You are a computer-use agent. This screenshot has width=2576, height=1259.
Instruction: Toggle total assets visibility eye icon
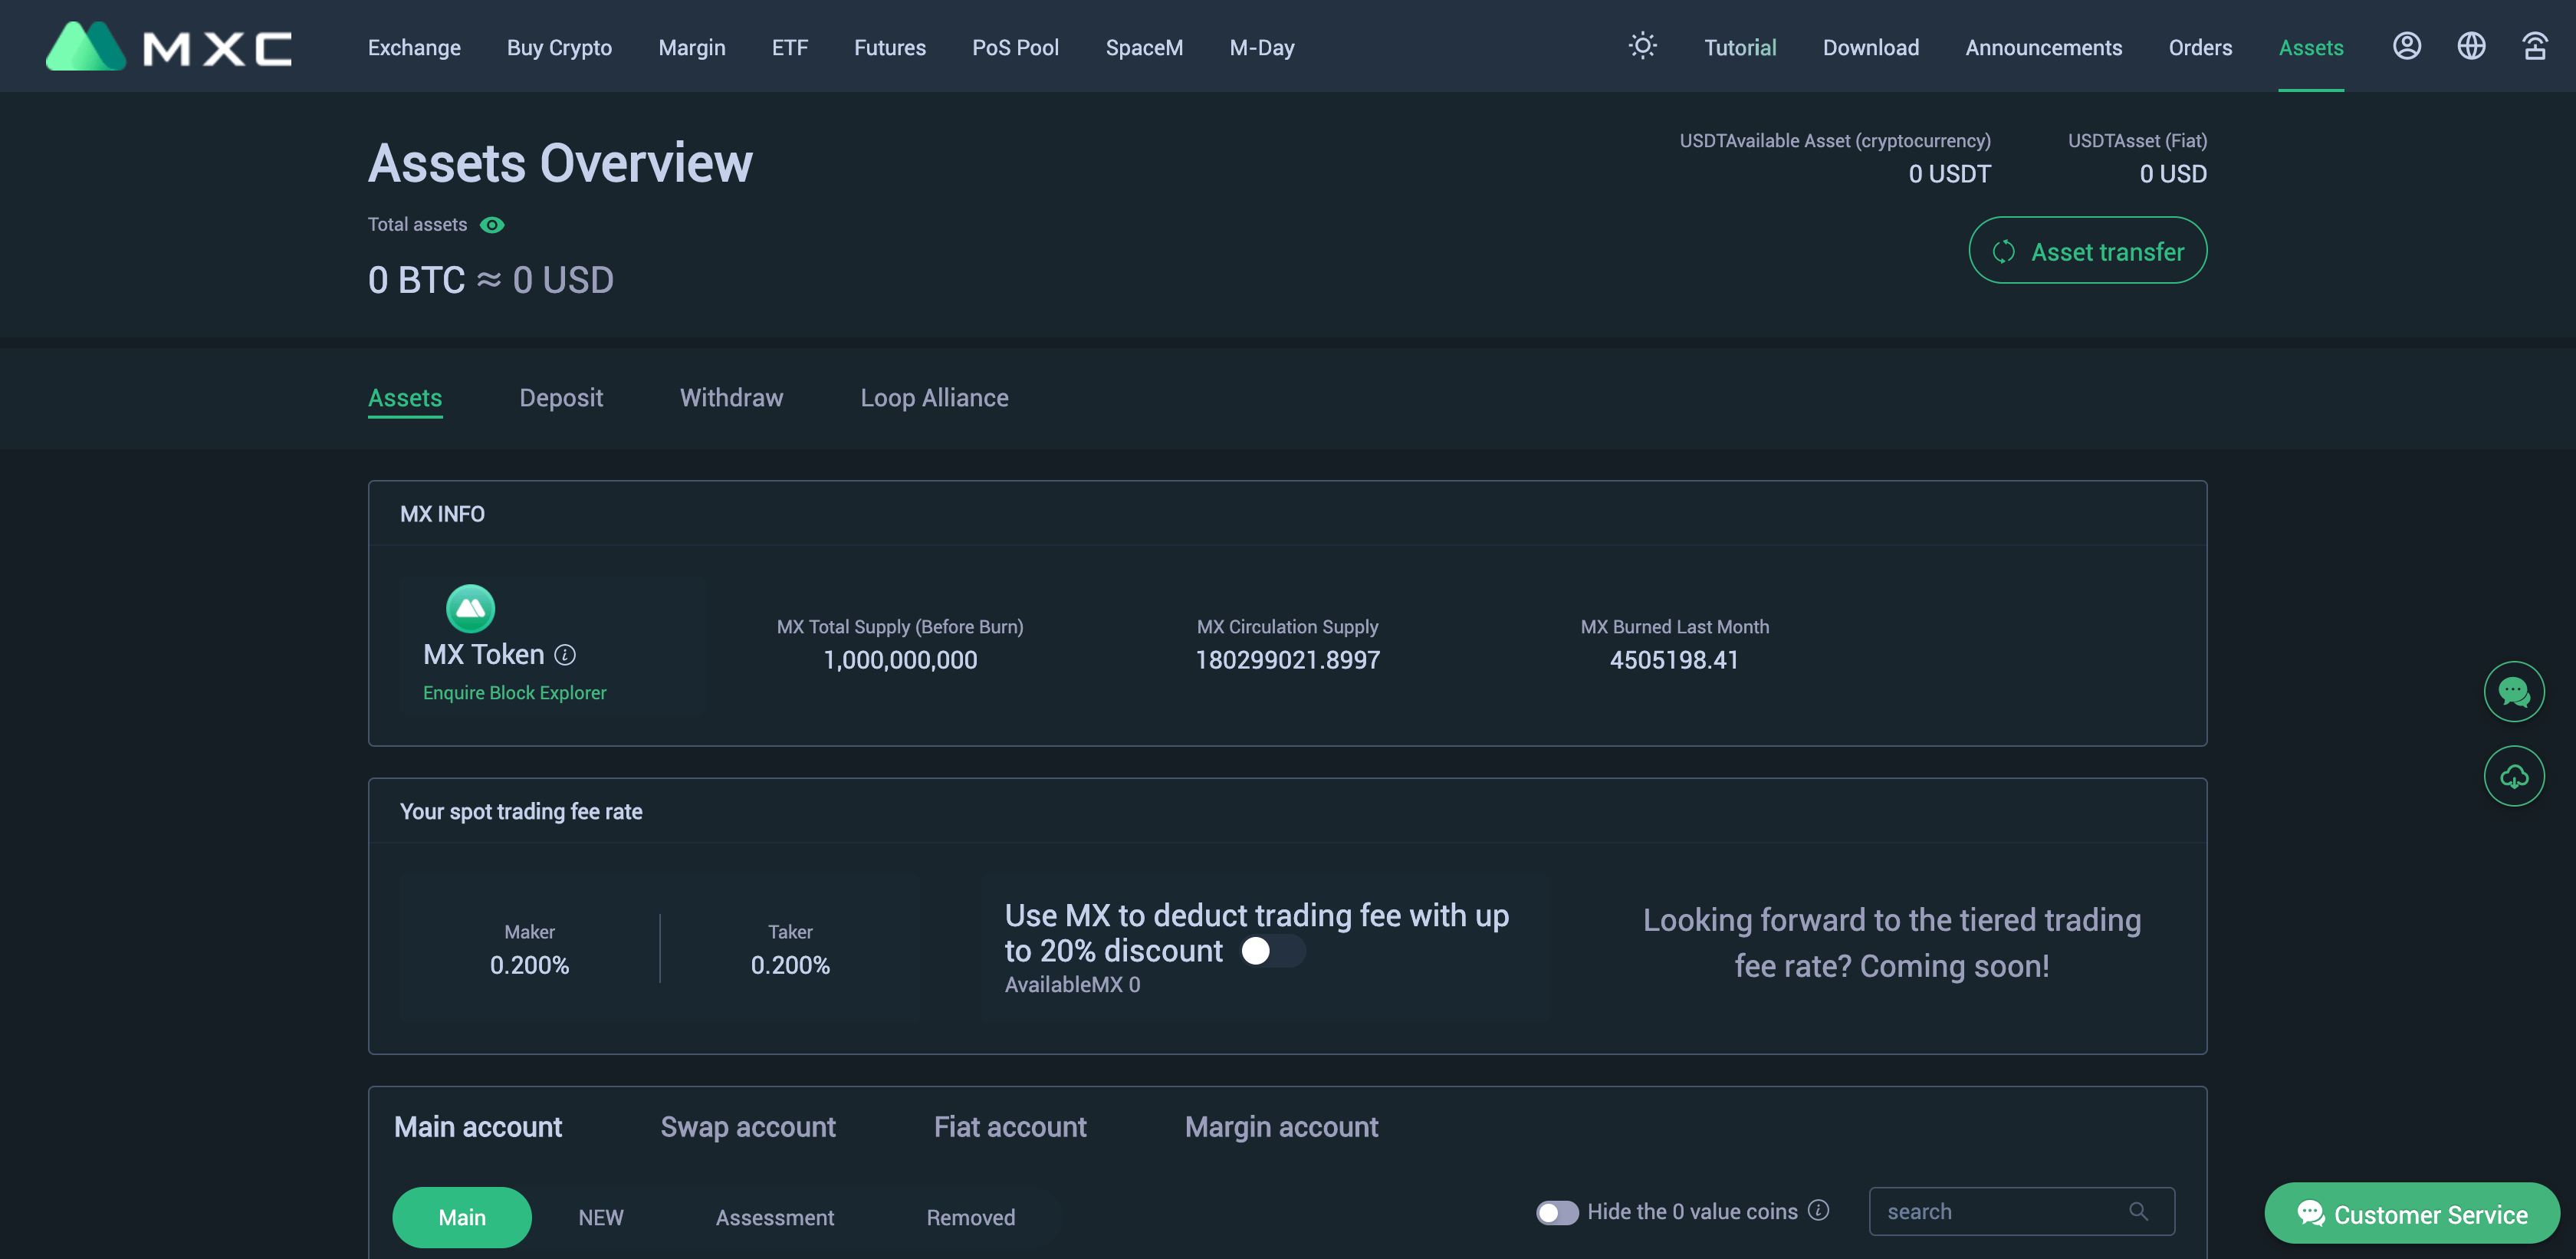492,225
